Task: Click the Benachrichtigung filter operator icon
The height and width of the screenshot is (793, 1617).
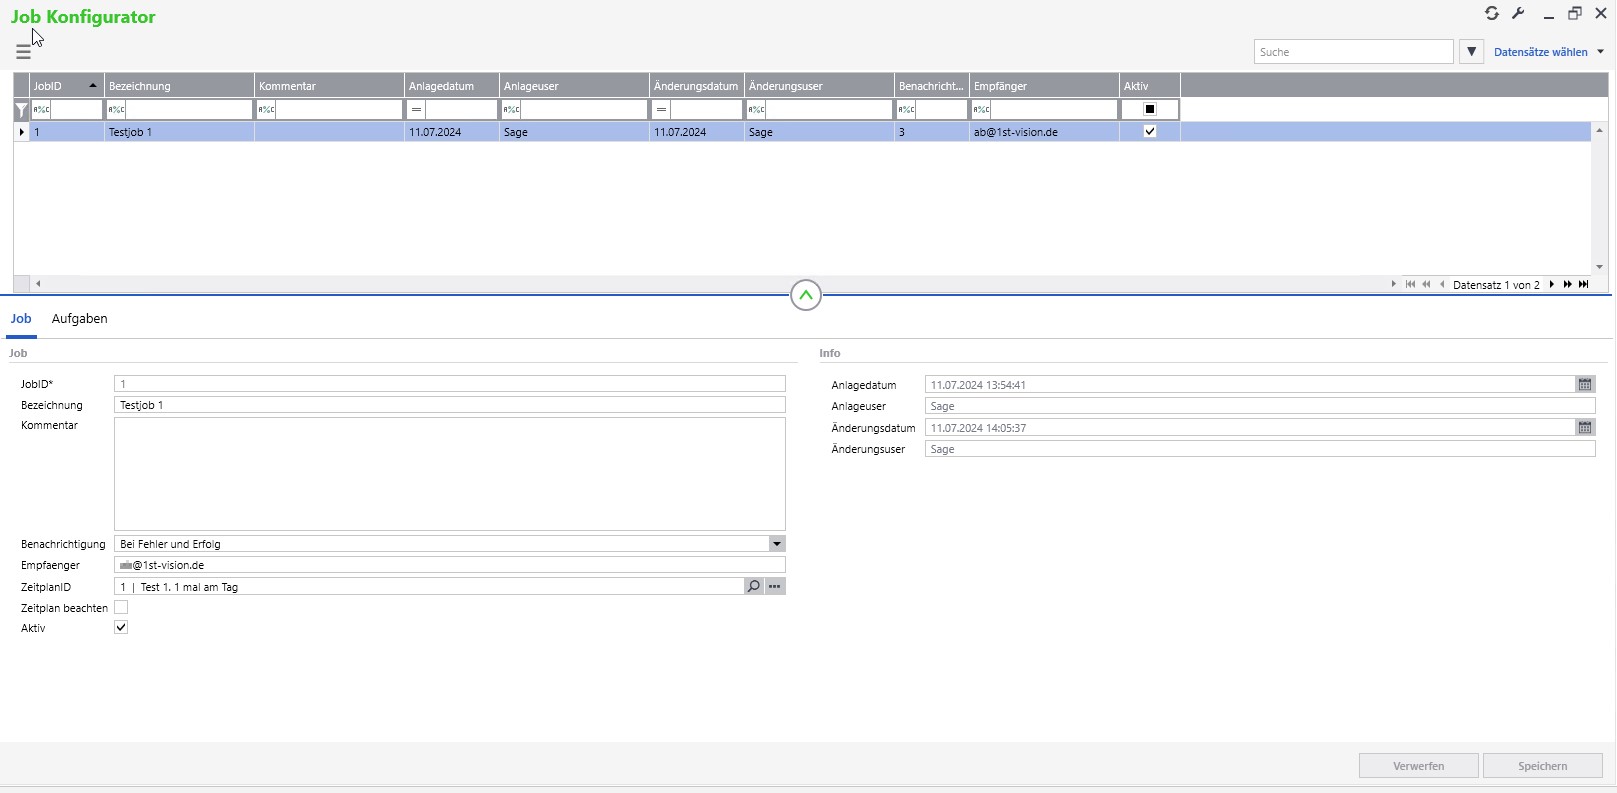Action: click(x=906, y=110)
